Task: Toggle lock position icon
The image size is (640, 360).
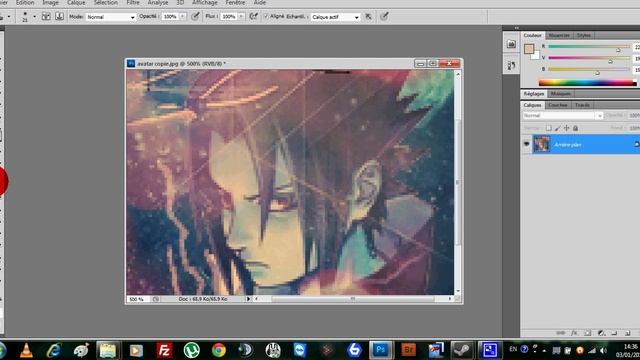Action: point(567,128)
